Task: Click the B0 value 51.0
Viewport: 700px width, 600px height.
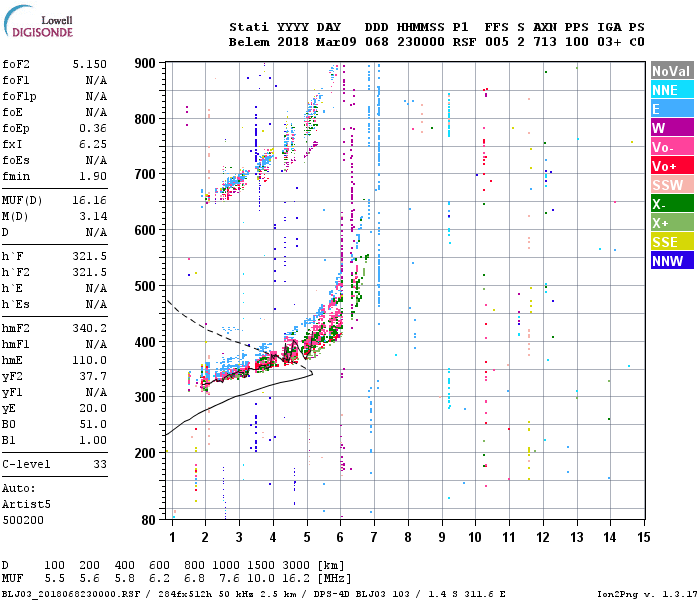Action: coord(93,425)
